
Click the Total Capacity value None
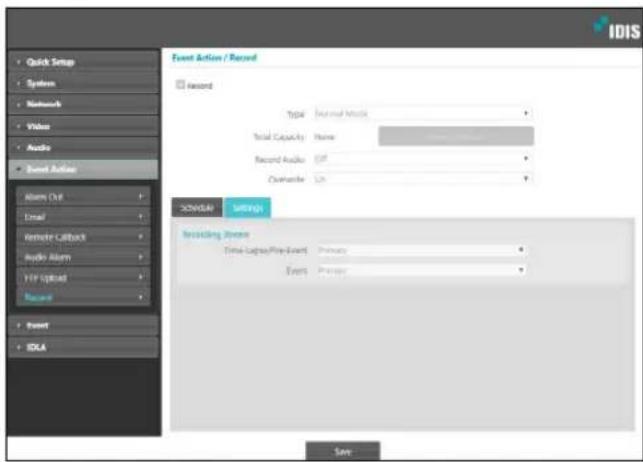coord(324,137)
